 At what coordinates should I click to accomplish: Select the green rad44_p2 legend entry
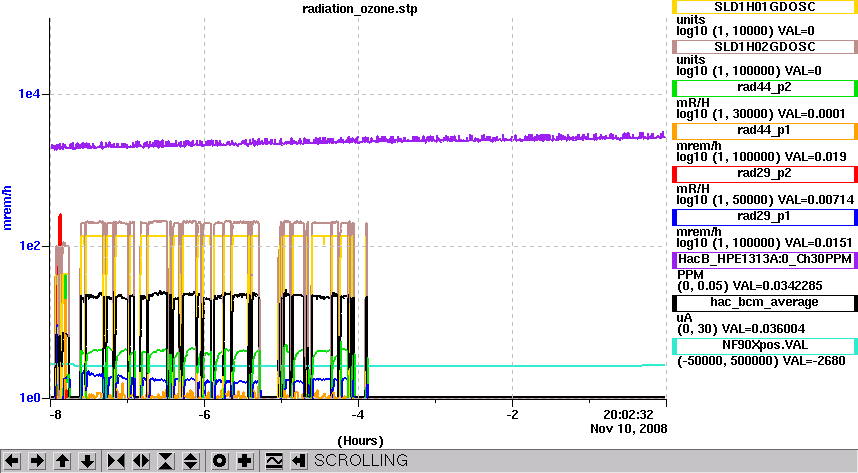764,88
